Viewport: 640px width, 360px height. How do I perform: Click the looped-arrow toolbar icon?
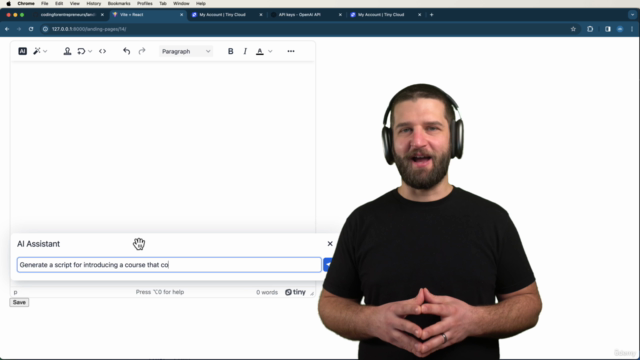pos(81,51)
